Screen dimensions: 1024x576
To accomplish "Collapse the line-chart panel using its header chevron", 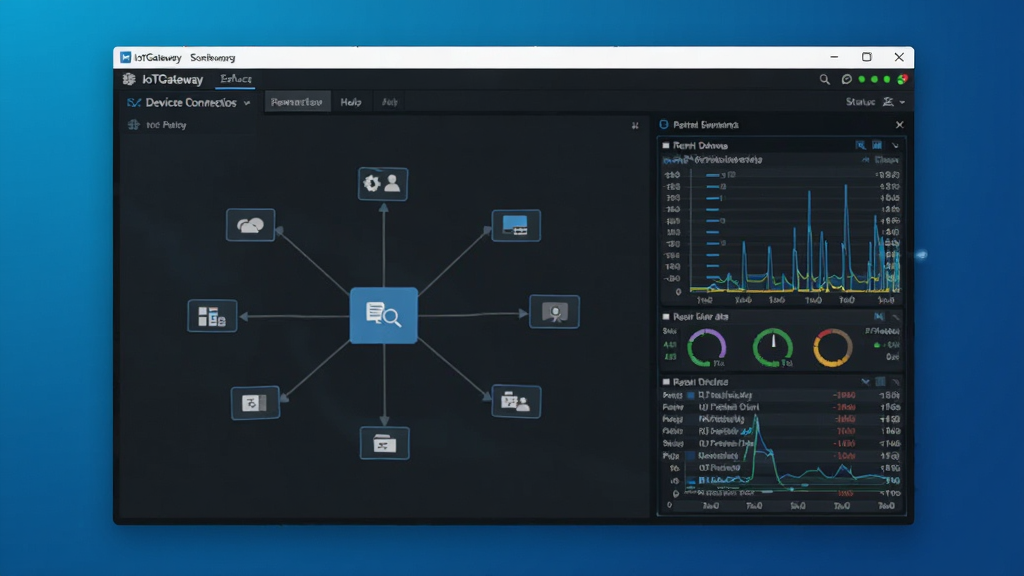I will (895, 146).
